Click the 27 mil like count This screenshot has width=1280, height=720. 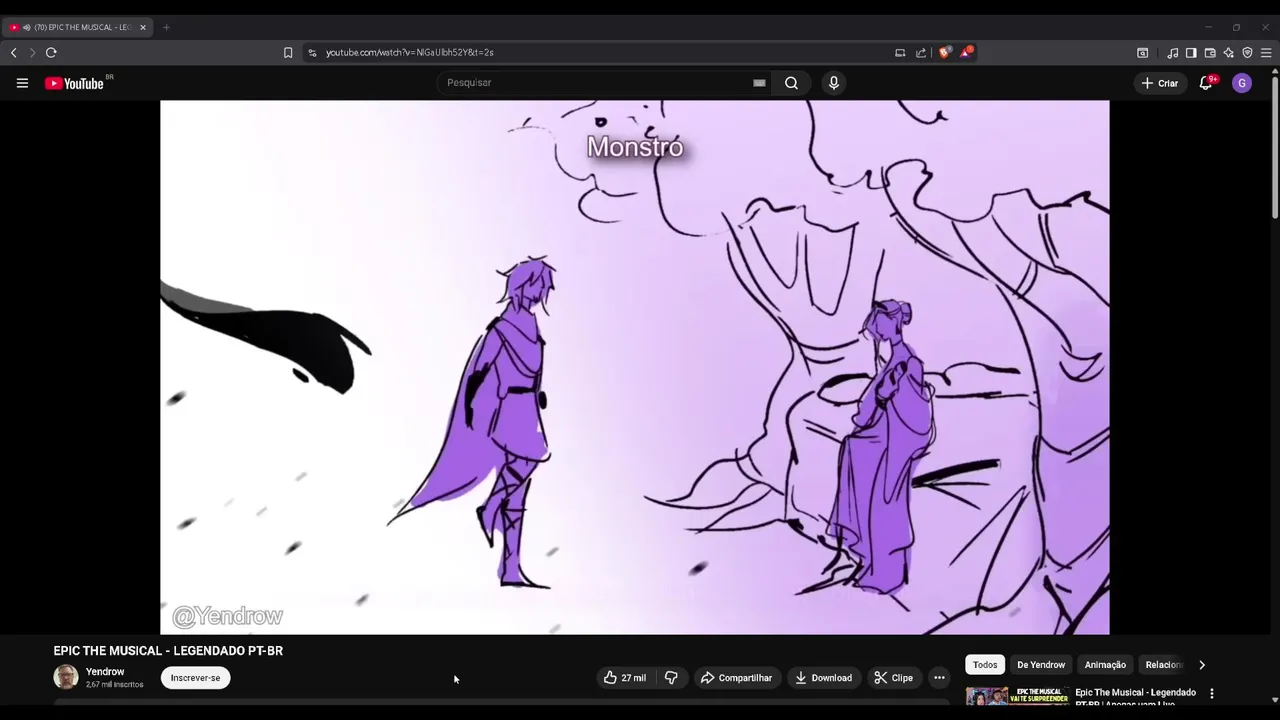click(633, 677)
